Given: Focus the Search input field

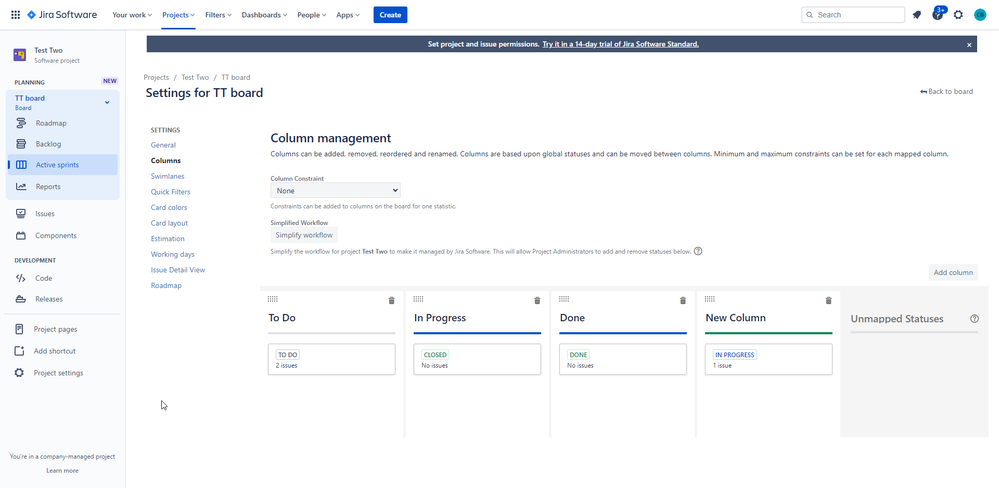Looking at the screenshot, I should tap(853, 15).
